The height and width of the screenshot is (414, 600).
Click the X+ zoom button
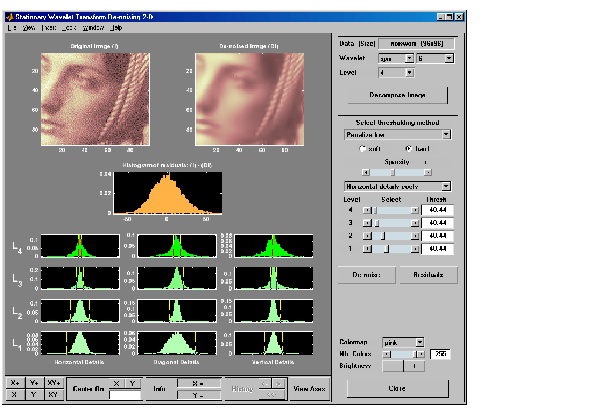pos(15,383)
